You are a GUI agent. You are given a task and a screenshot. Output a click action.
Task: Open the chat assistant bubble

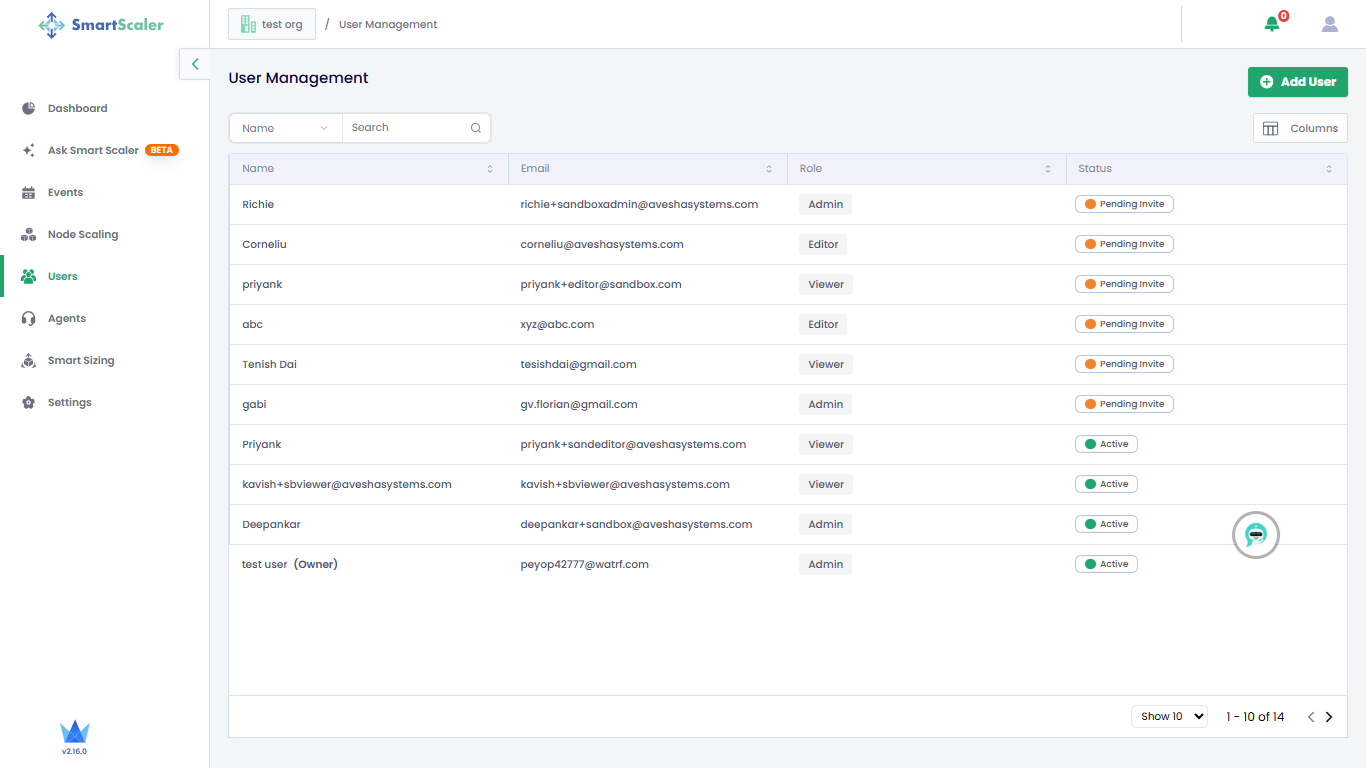(x=1256, y=535)
